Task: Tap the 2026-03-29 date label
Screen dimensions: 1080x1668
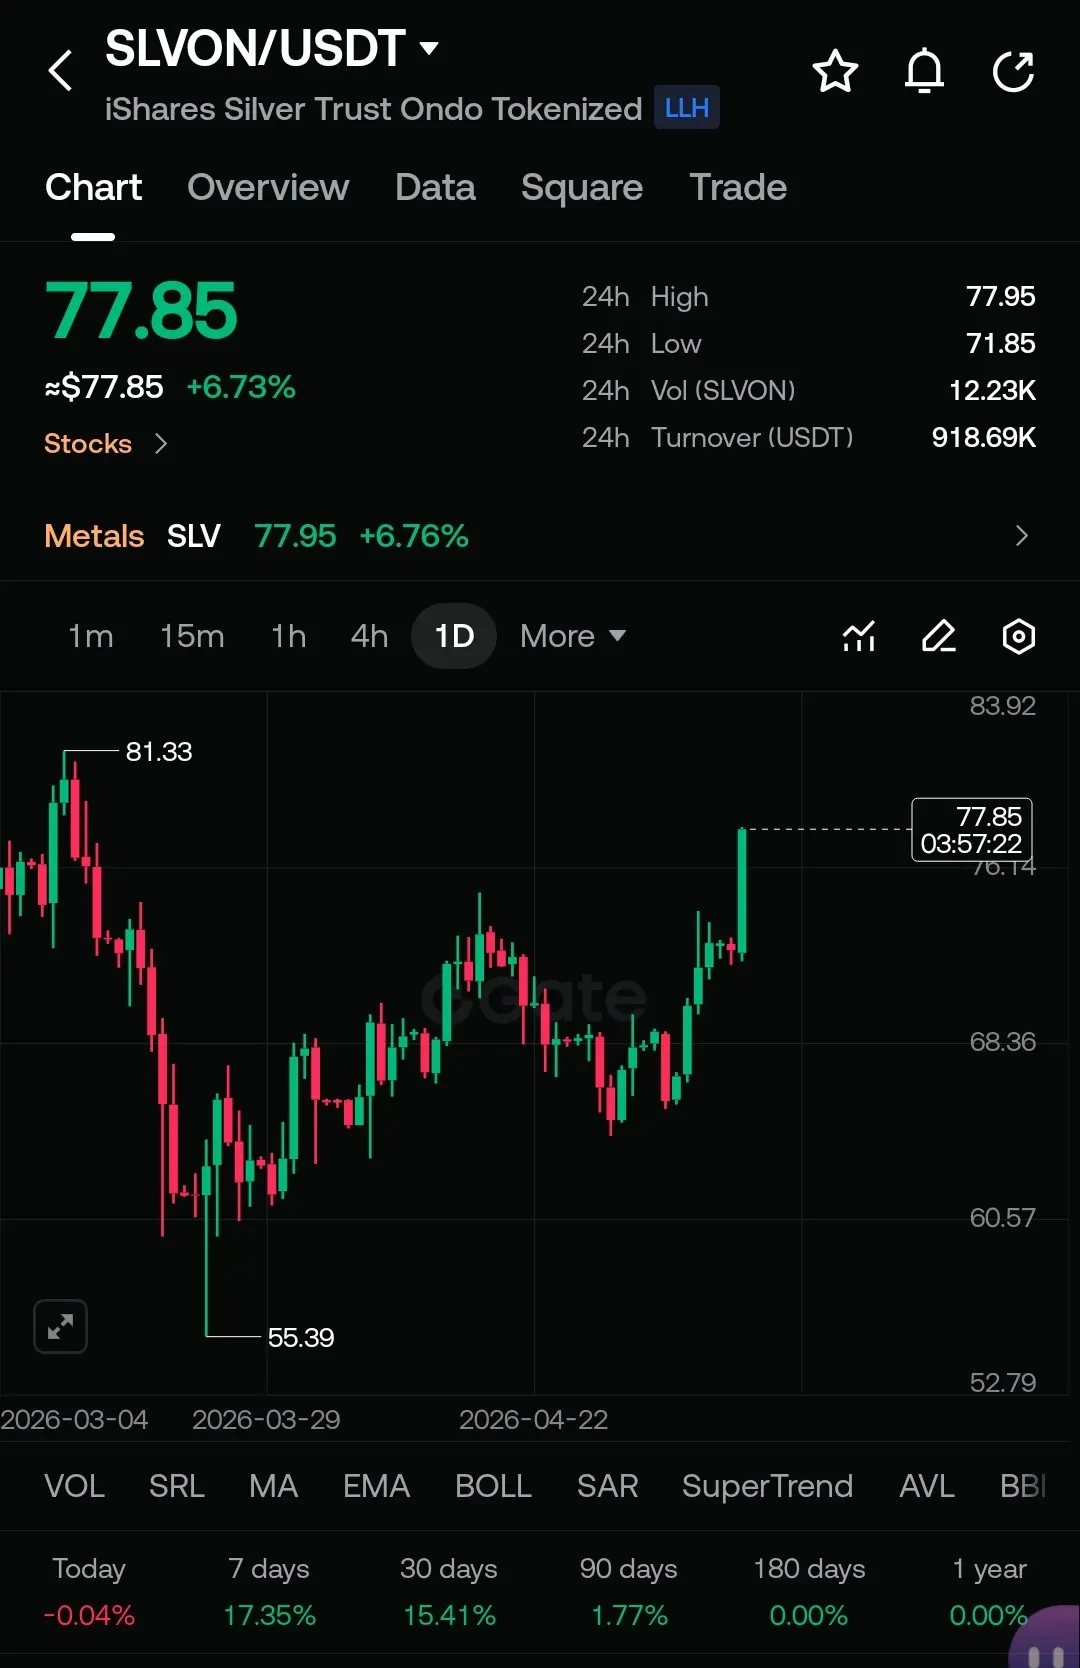Action: [266, 1420]
